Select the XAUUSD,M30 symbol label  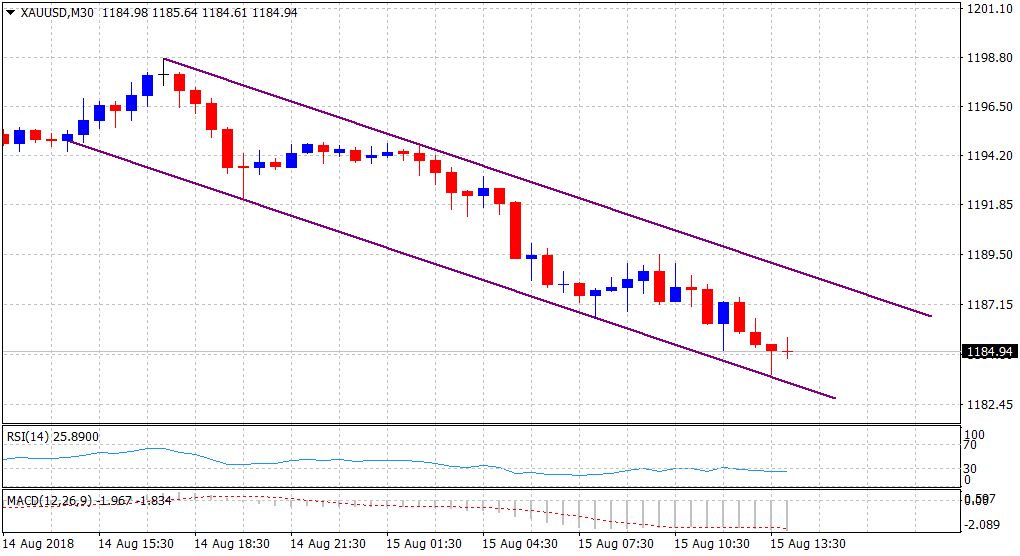pos(56,12)
